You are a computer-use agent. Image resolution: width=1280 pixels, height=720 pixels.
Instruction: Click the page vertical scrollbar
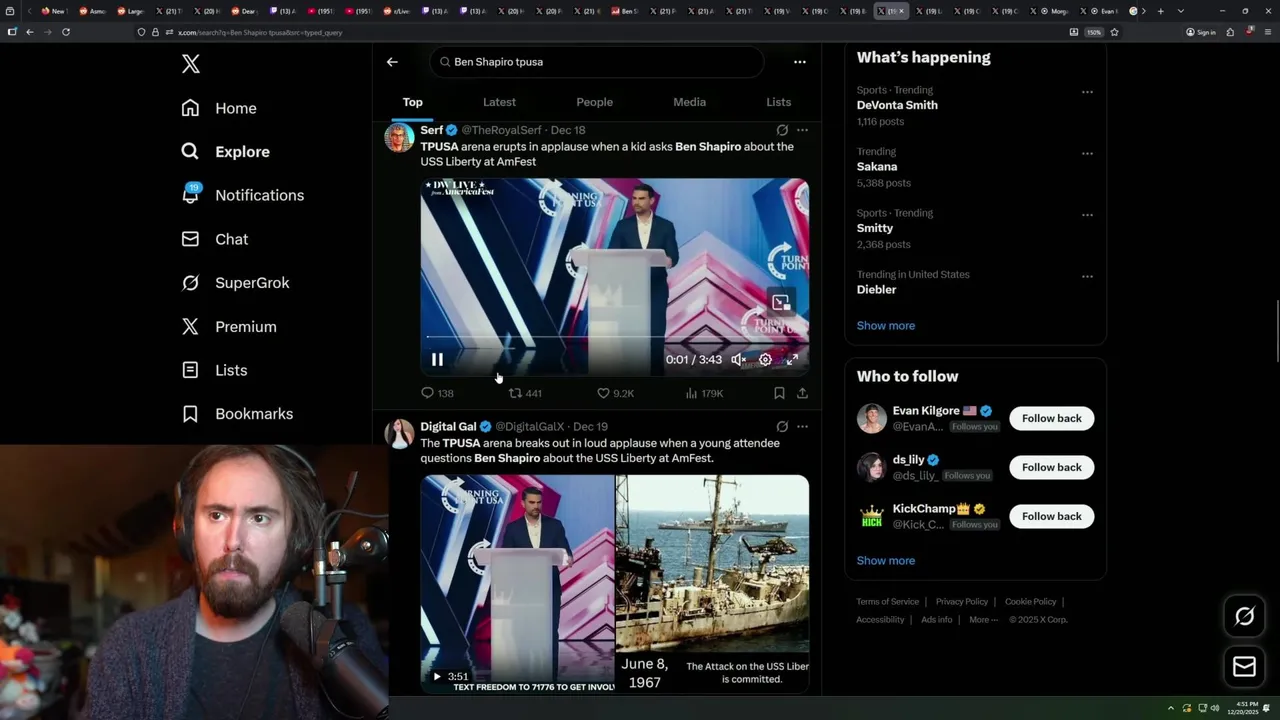pos(1276,330)
